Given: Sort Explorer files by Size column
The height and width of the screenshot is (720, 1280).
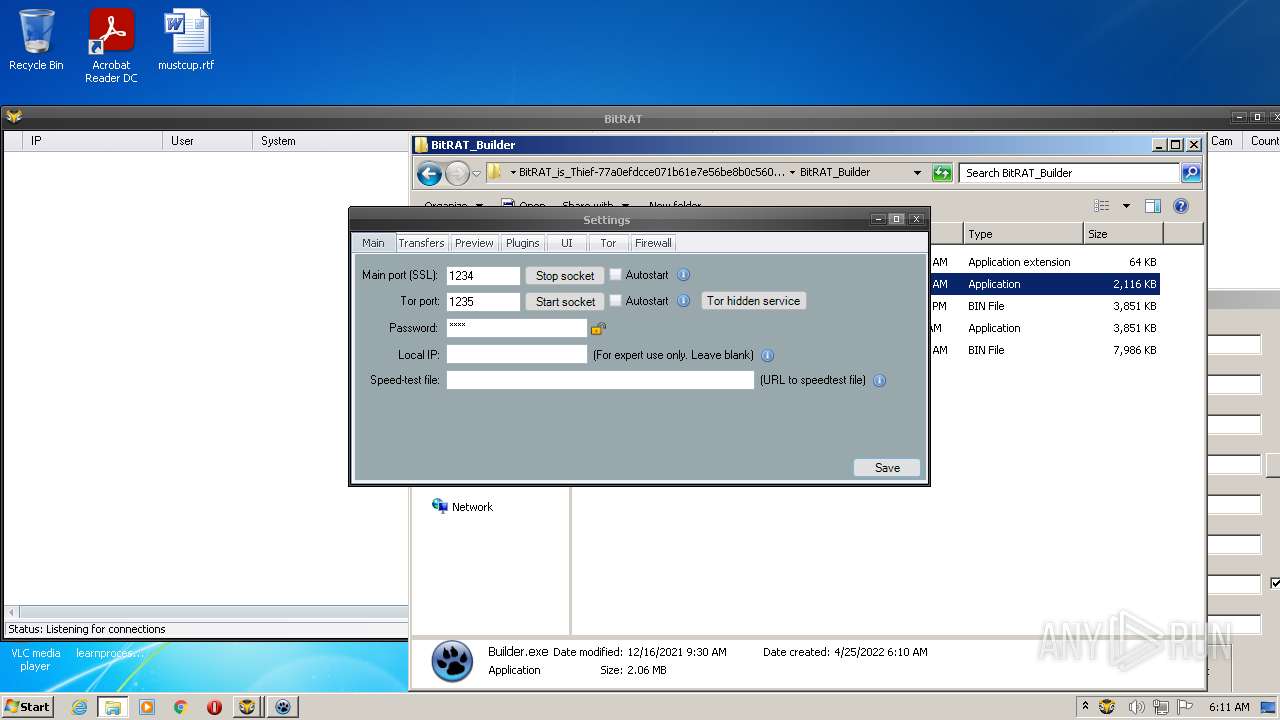Looking at the screenshot, I should click(1123, 234).
